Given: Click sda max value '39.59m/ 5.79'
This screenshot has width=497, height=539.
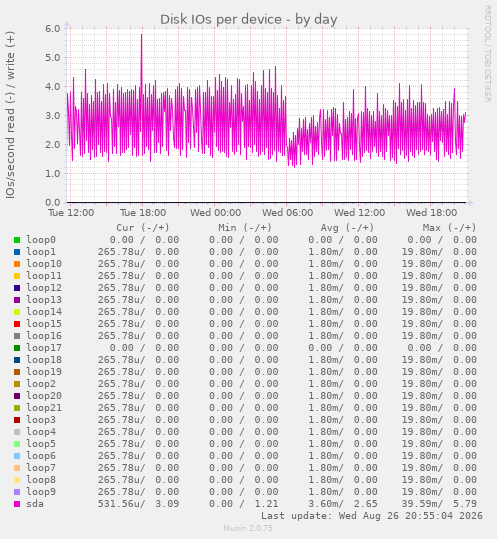Looking at the screenshot, I should pyautogui.click(x=439, y=504).
